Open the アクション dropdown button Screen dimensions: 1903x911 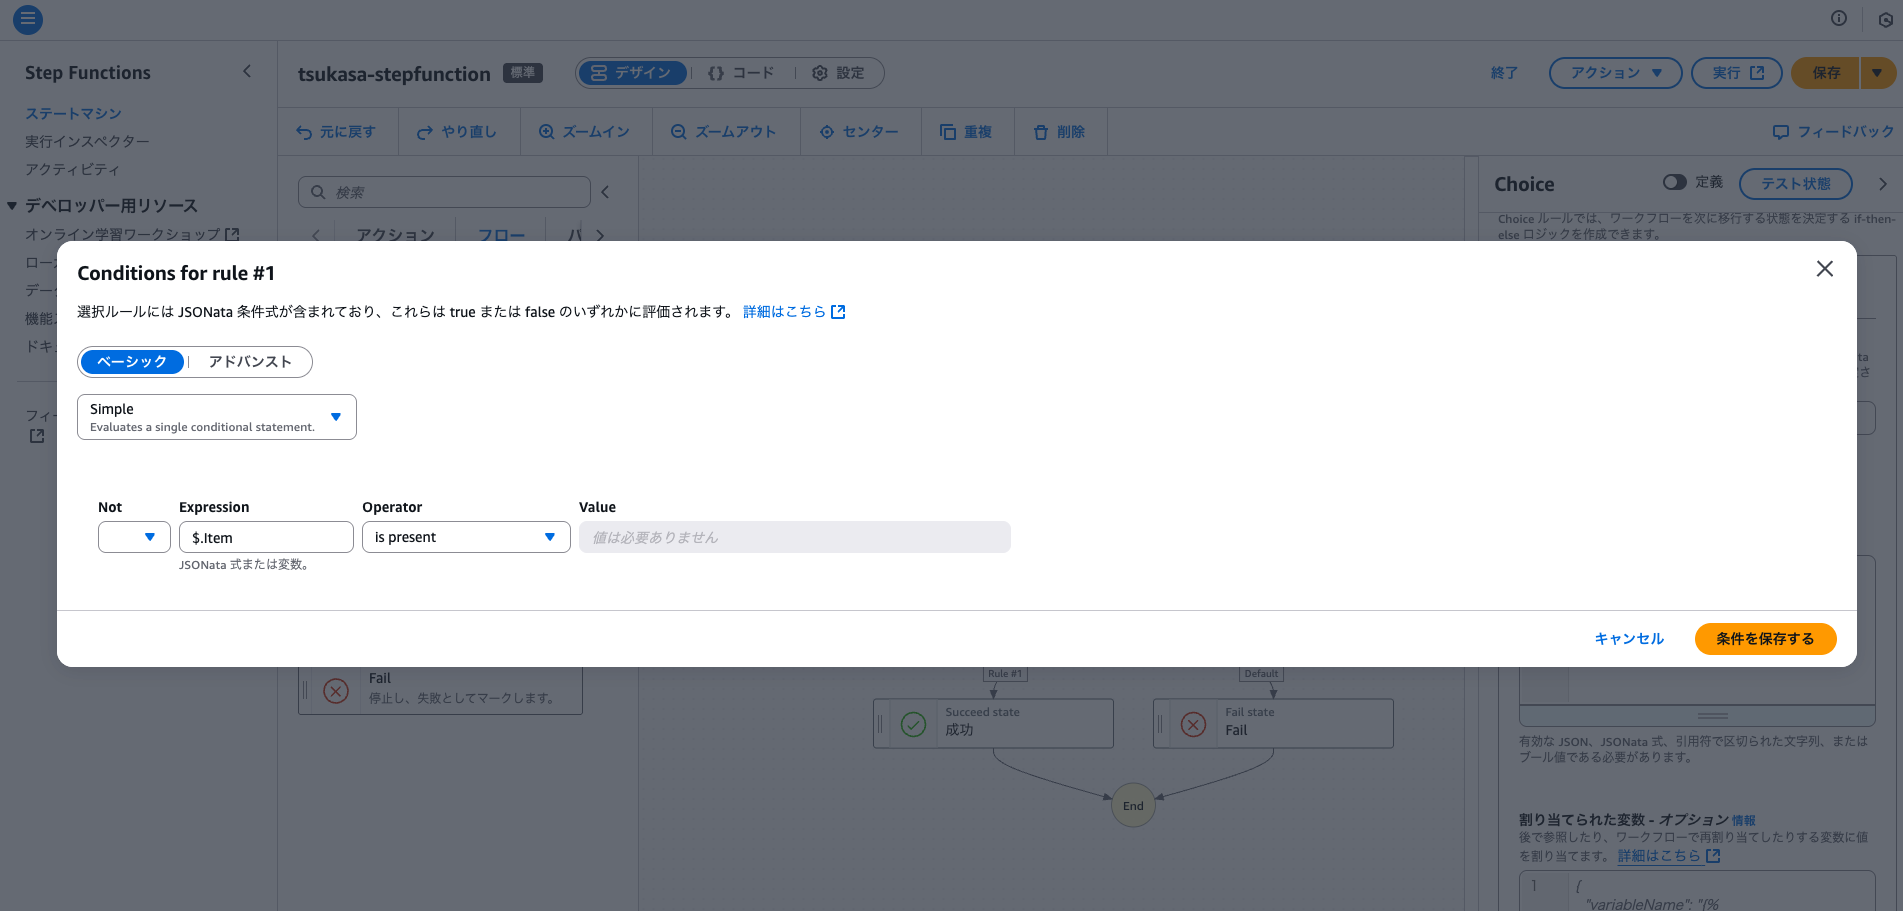point(1615,73)
